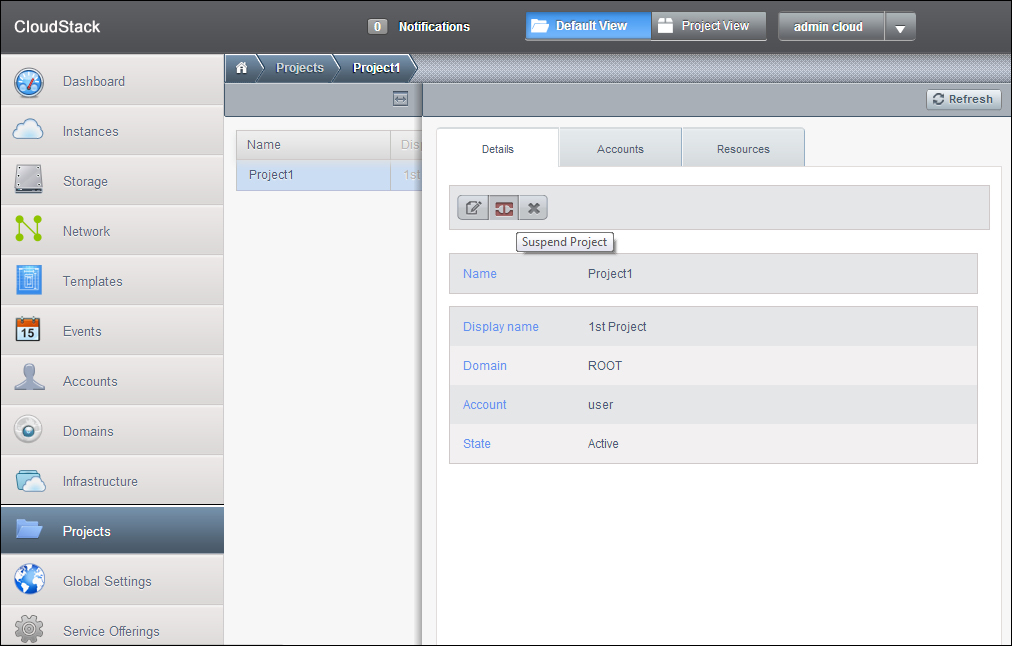Switch to the Resources tab

pos(743,149)
